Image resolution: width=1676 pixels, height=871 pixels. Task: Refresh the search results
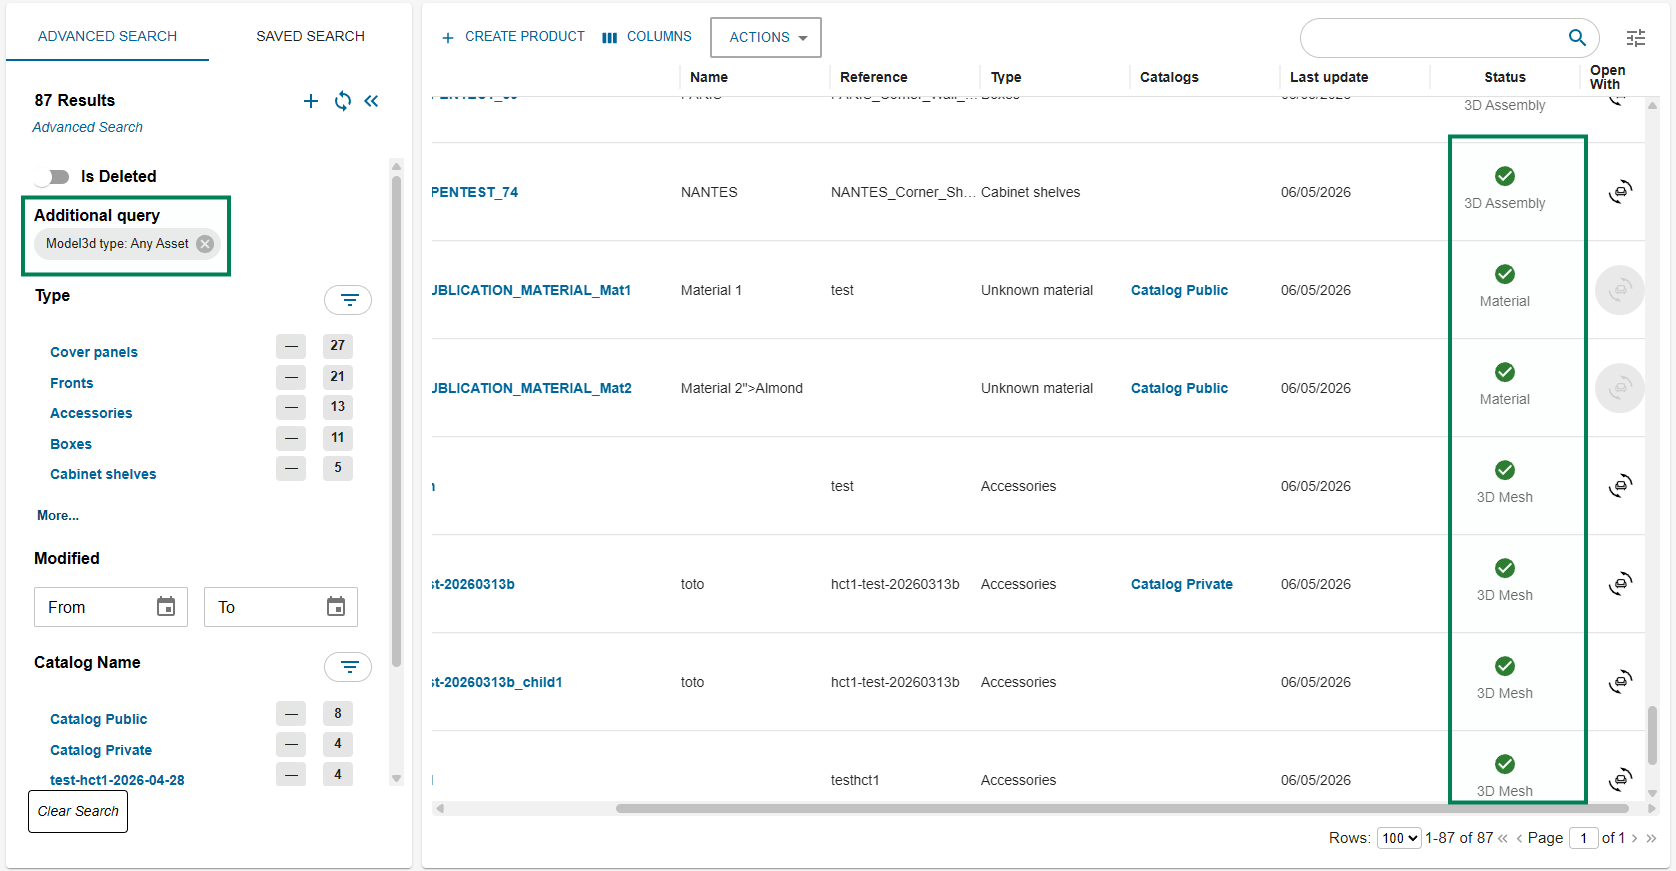click(x=343, y=101)
